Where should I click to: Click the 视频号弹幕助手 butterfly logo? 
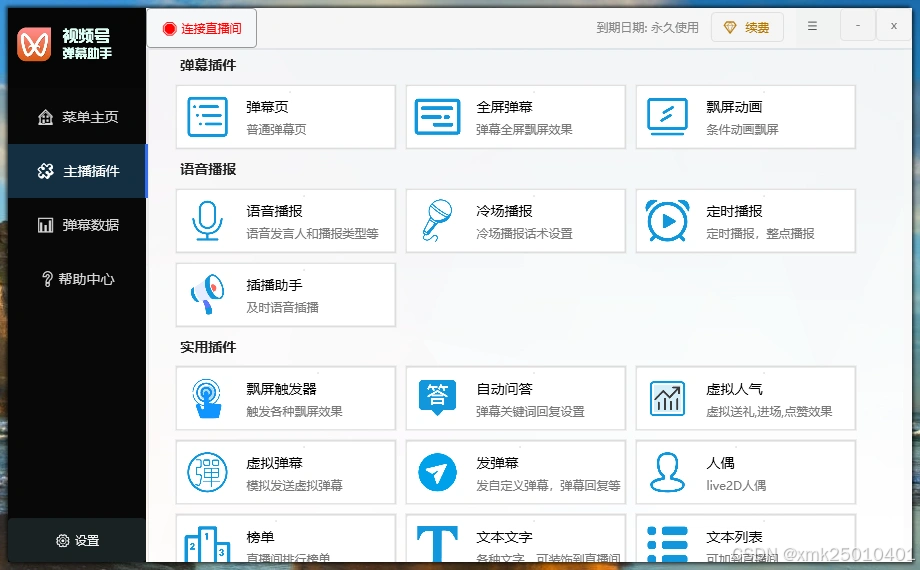click(x=34, y=44)
